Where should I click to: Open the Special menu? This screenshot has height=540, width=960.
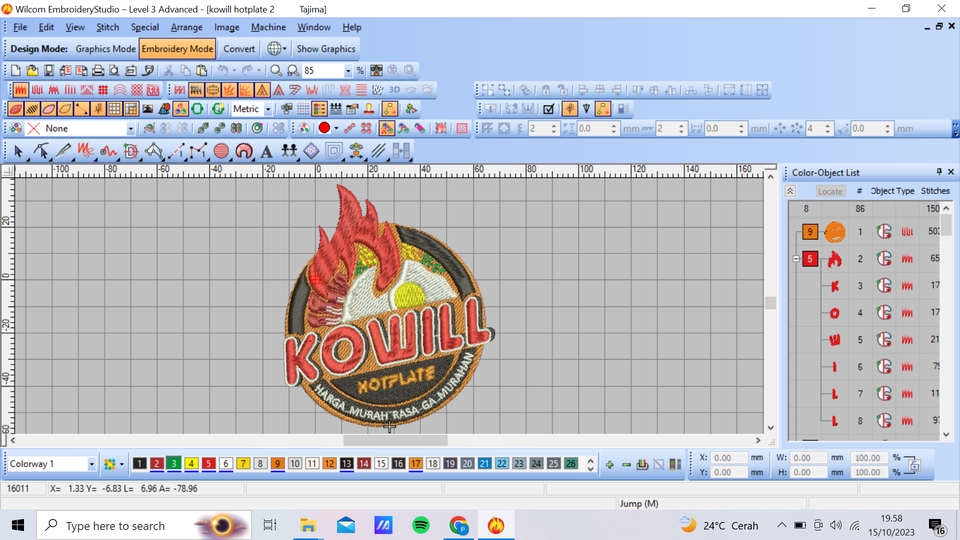click(x=144, y=27)
